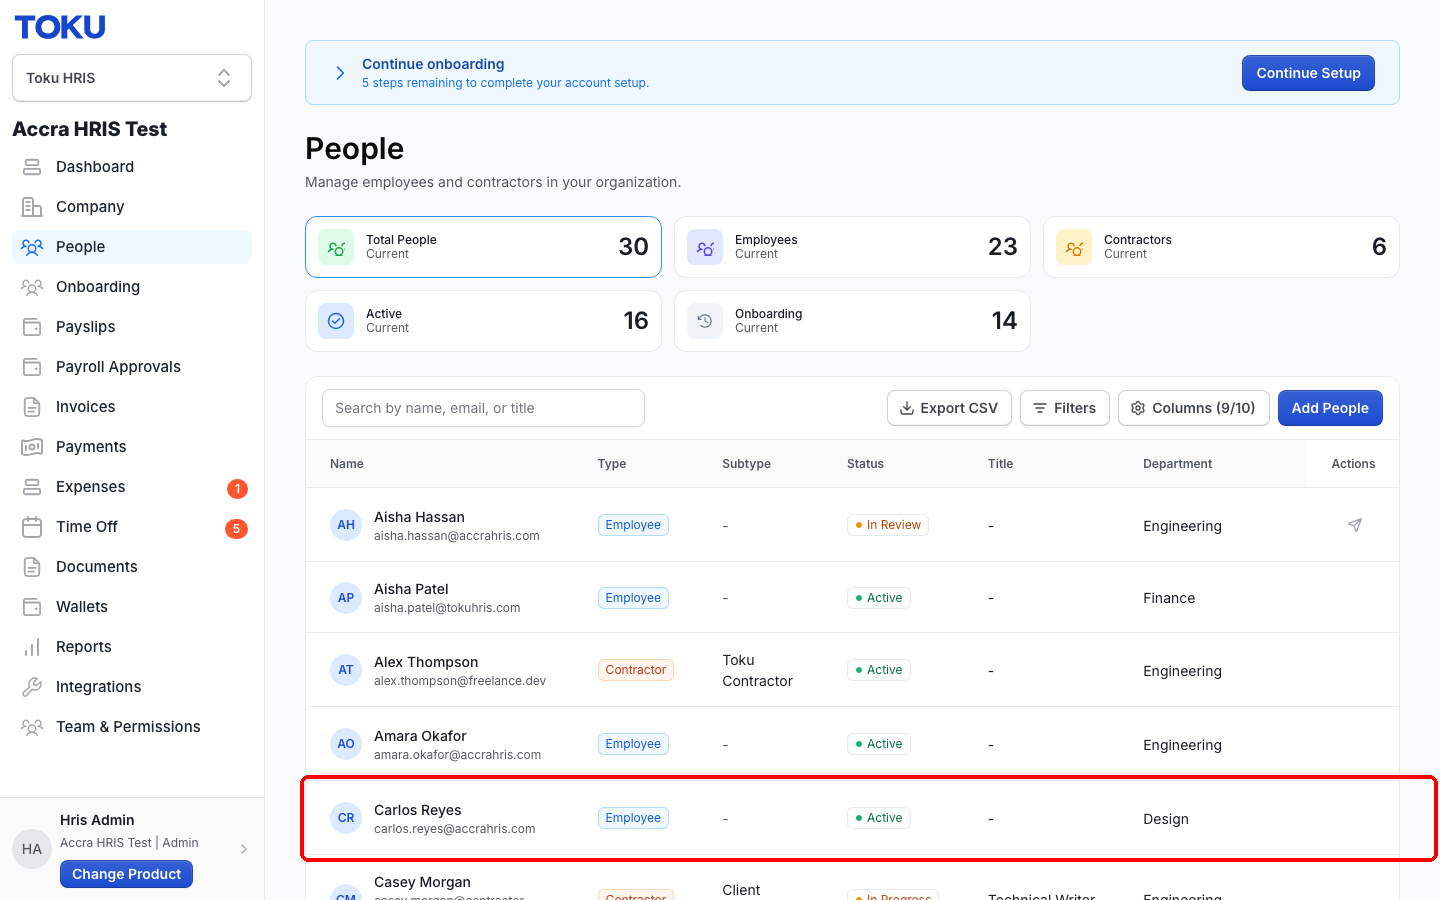
Task: Click the Add People button
Action: (1330, 408)
